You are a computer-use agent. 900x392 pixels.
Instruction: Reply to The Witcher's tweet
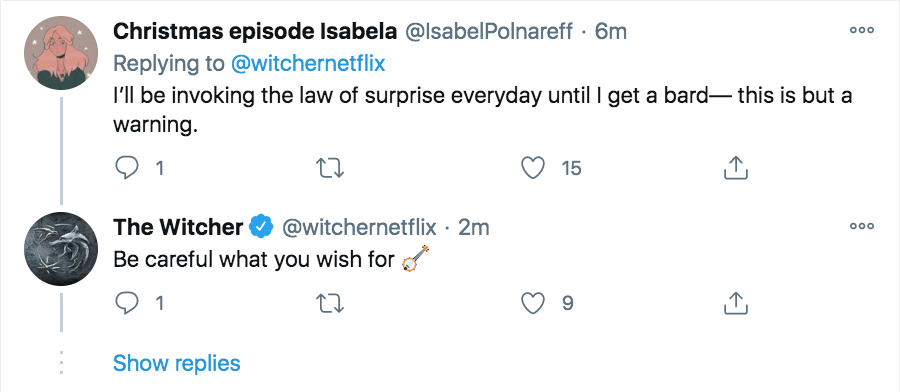click(127, 303)
